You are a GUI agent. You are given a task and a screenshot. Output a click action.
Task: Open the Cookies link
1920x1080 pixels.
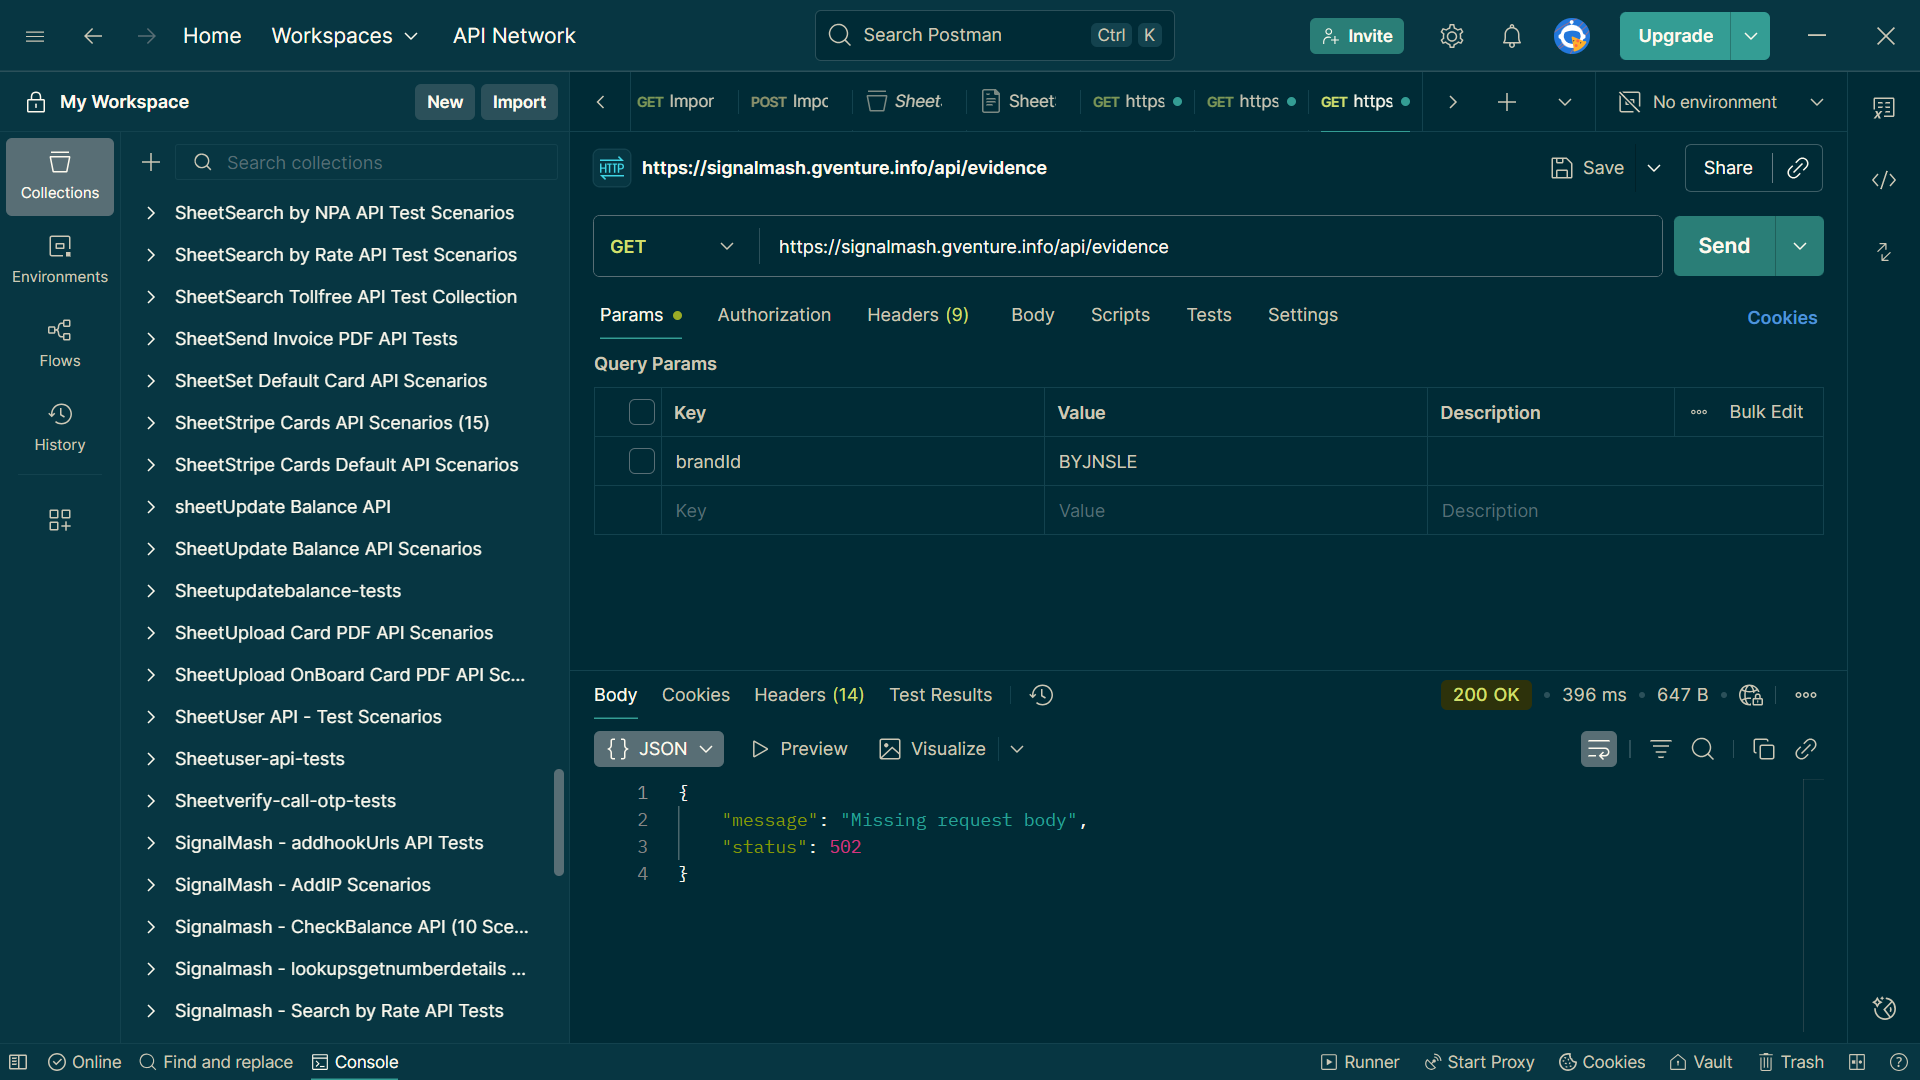pyautogui.click(x=1781, y=317)
